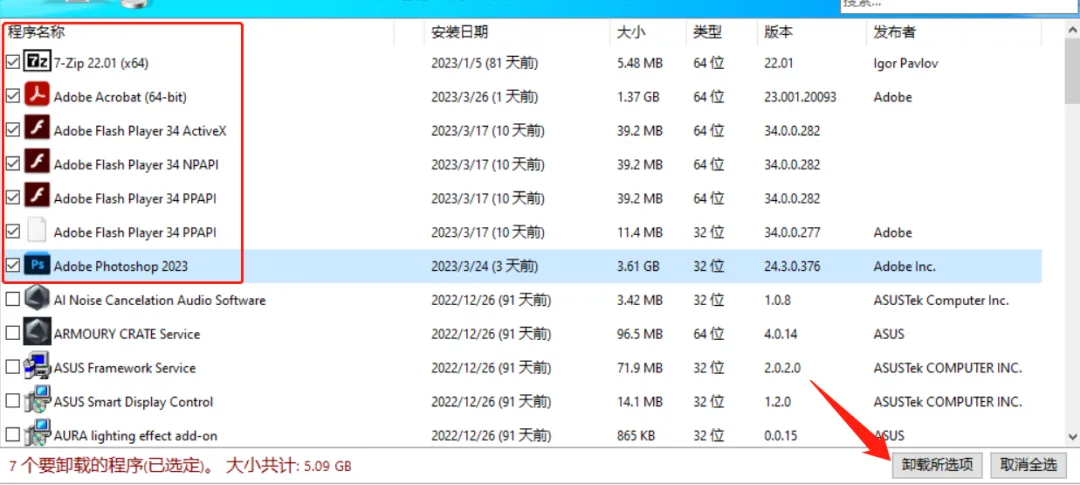
Task: Click the ASUS Framework Service icon
Action: click(x=37, y=367)
